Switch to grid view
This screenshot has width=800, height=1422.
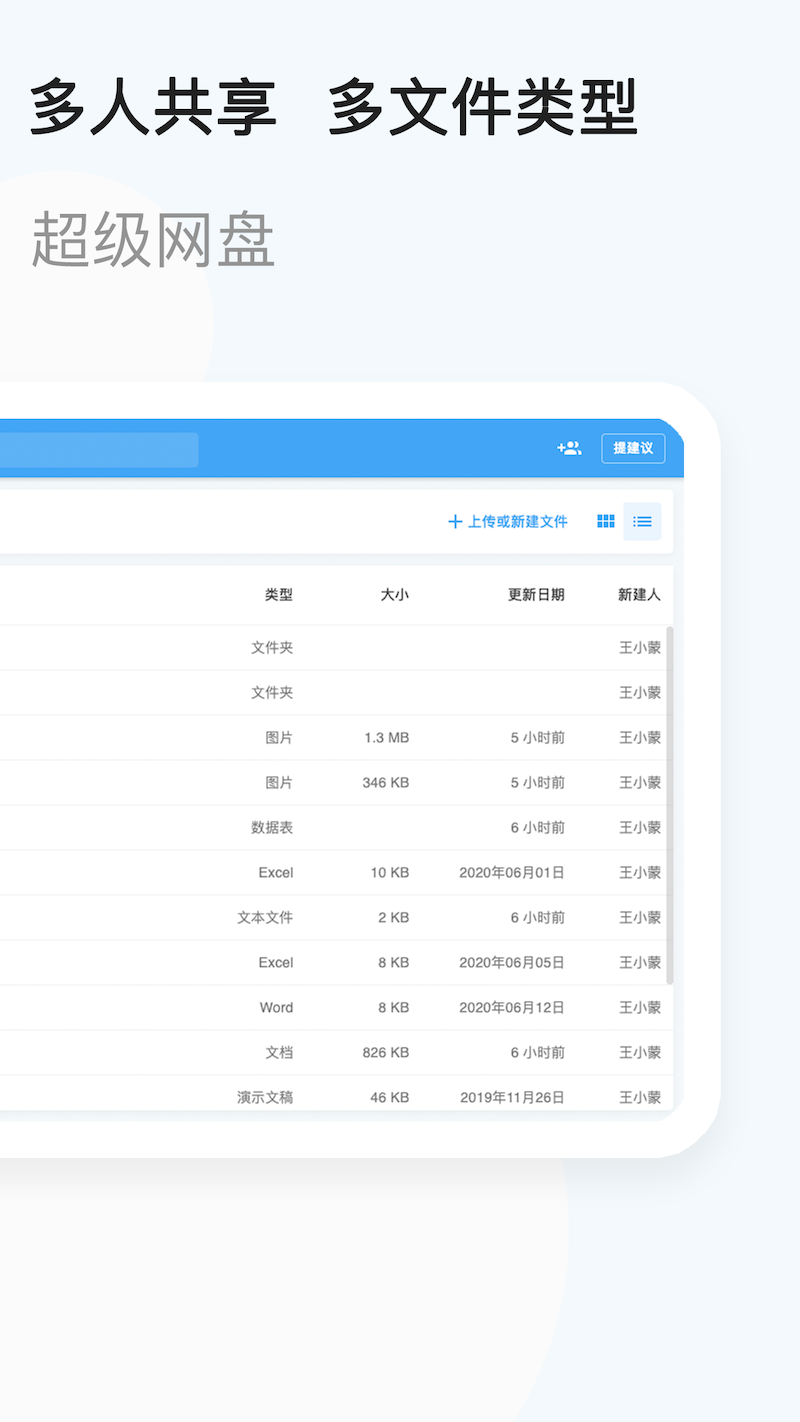click(x=606, y=521)
